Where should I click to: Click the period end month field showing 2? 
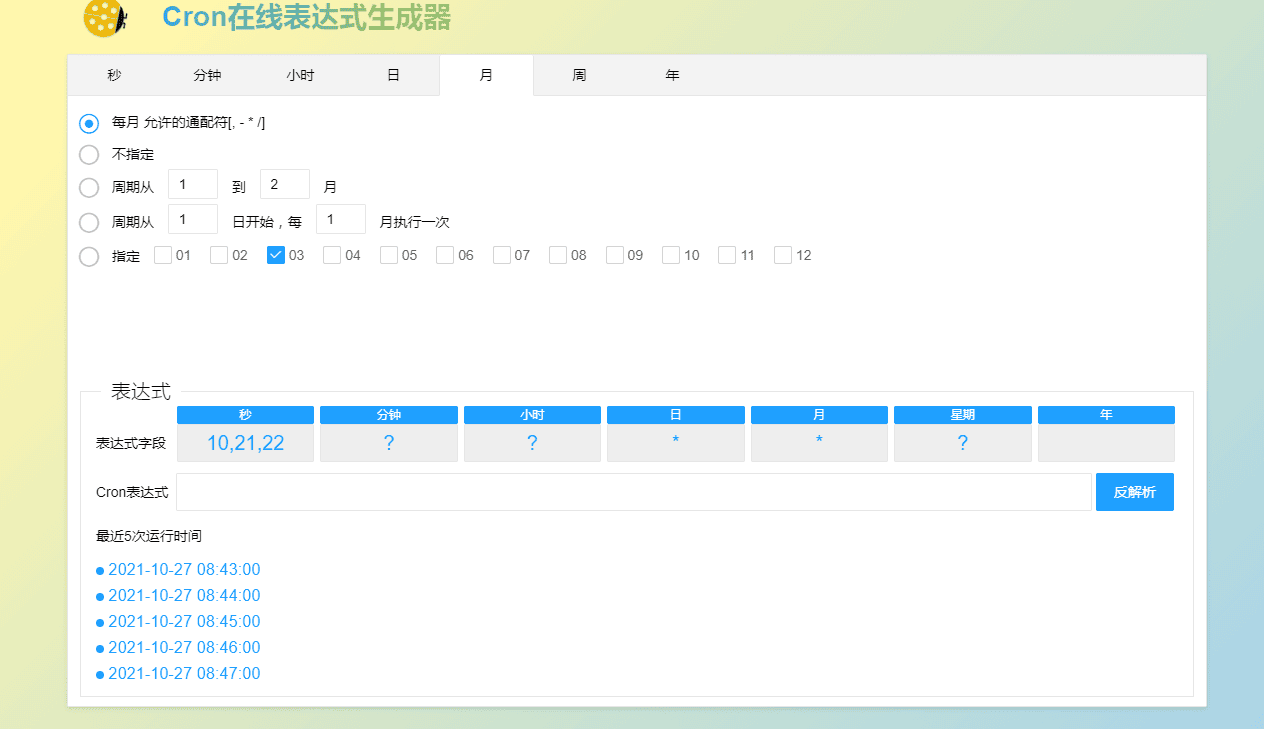pyautogui.click(x=284, y=185)
